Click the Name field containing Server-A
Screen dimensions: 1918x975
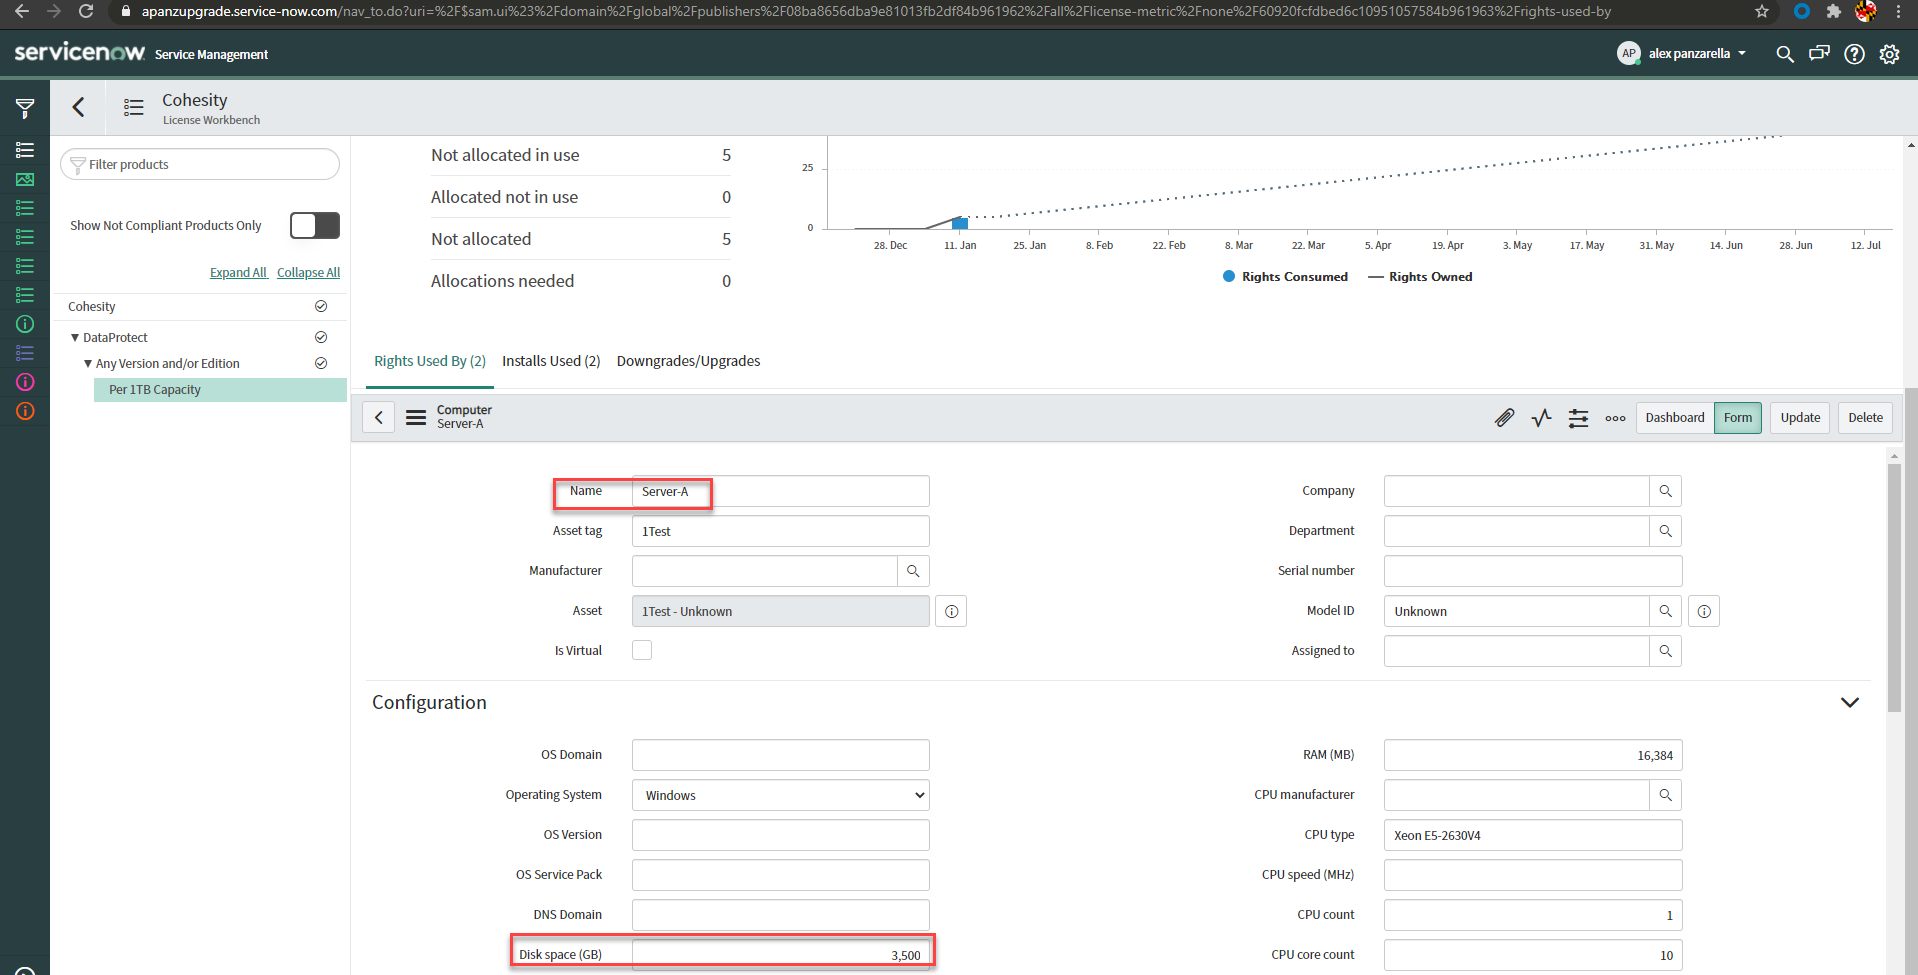point(781,491)
